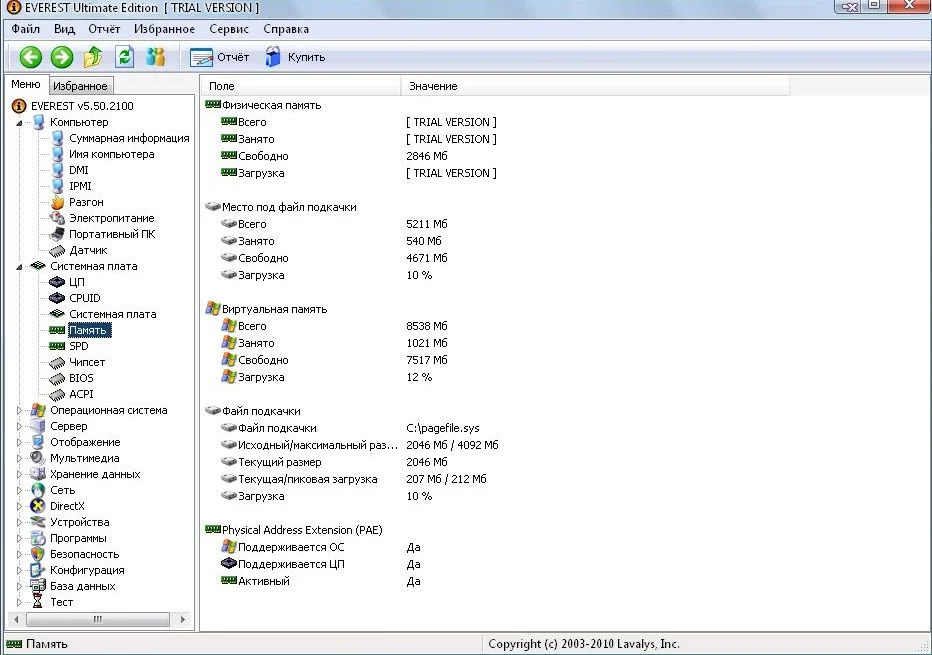
Task: Click the green Back arrow toolbar icon
Action: (30, 58)
